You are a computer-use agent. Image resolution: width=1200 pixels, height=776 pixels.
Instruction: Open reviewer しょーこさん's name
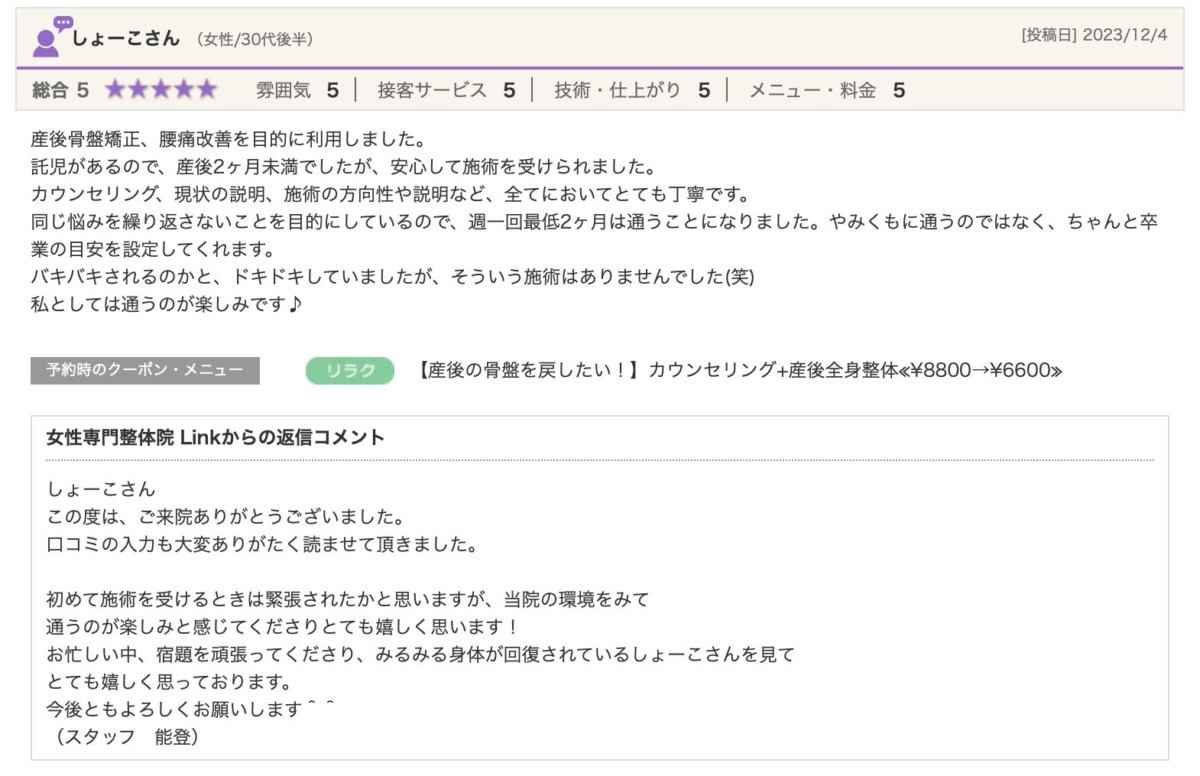pyautogui.click(x=126, y=39)
